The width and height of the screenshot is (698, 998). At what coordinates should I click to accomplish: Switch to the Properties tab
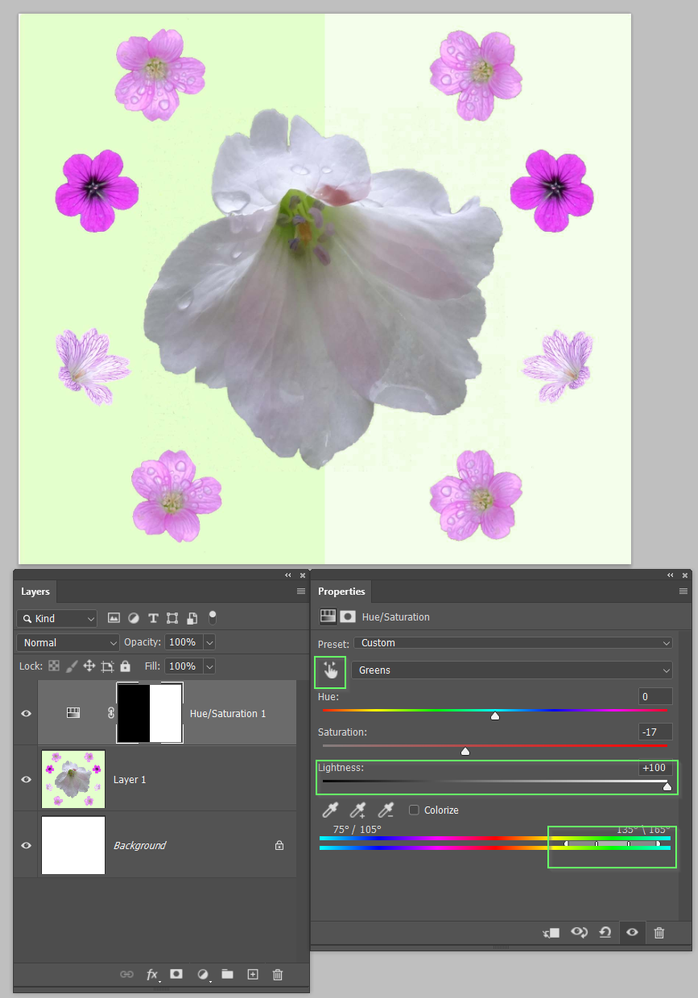tap(342, 591)
